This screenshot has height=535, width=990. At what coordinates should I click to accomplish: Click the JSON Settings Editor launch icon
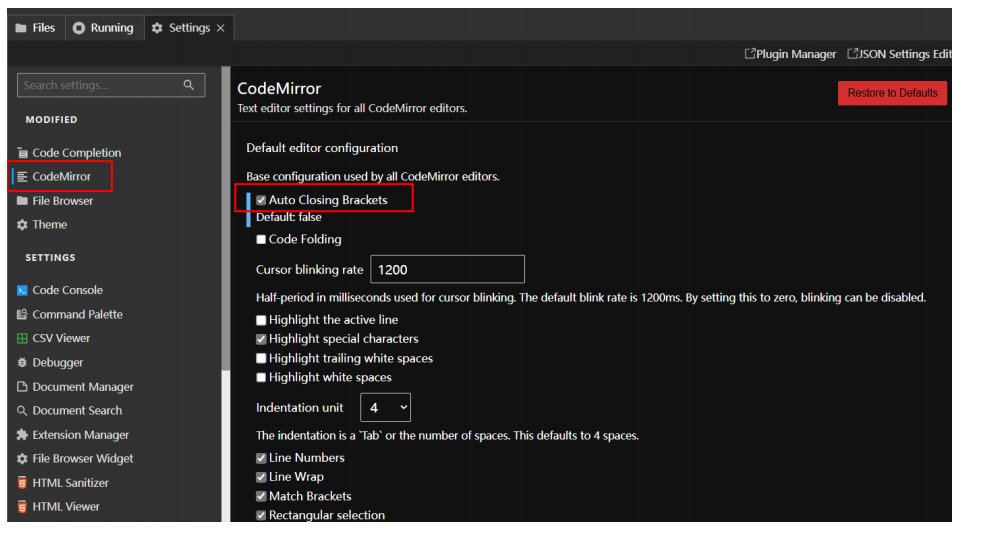tap(852, 54)
